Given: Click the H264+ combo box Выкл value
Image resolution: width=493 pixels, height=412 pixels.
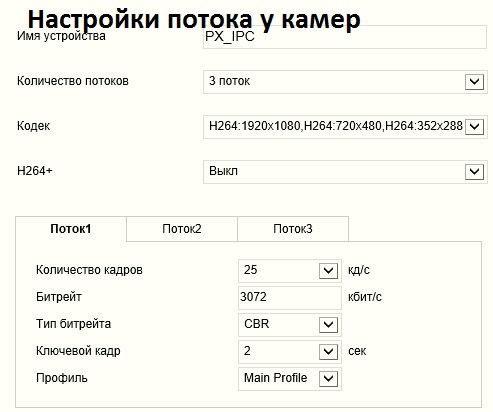Looking at the screenshot, I should (223, 171).
